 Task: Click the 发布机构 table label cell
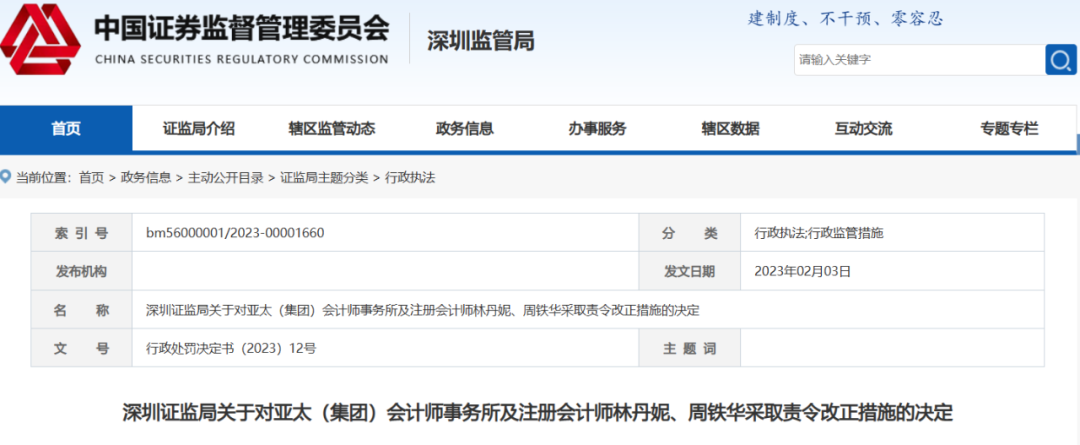coord(81,271)
